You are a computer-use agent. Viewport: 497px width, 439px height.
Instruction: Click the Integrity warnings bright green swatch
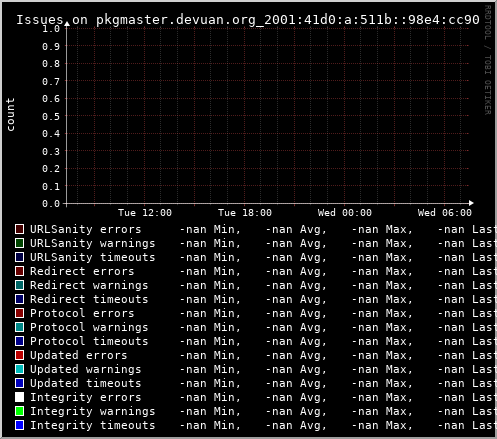(x=20, y=411)
